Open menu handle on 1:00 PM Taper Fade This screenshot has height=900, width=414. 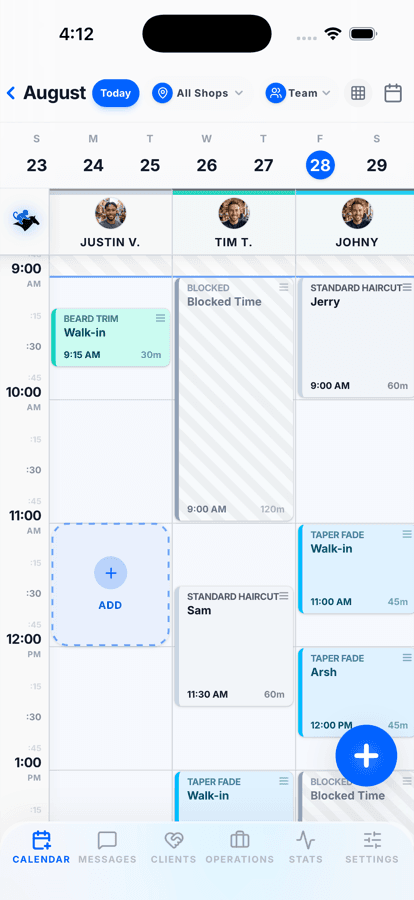(284, 781)
